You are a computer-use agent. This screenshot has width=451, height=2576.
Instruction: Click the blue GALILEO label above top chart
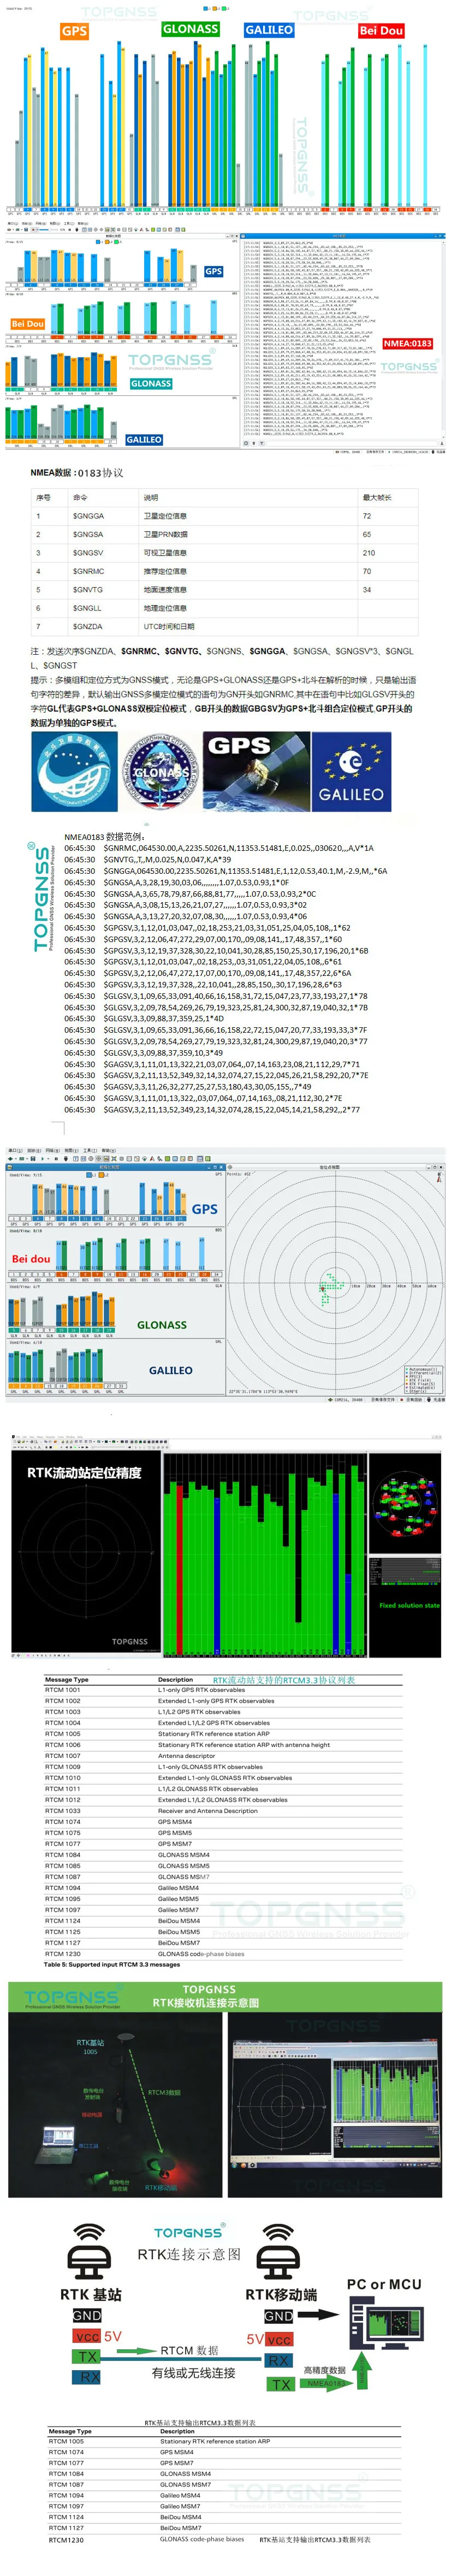click(269, 30)
